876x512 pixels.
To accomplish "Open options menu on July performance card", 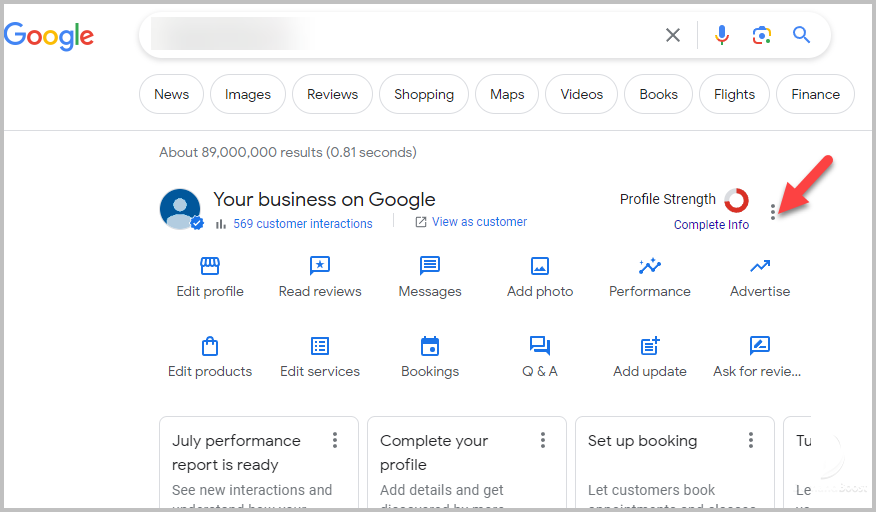I will click(335, 441).
